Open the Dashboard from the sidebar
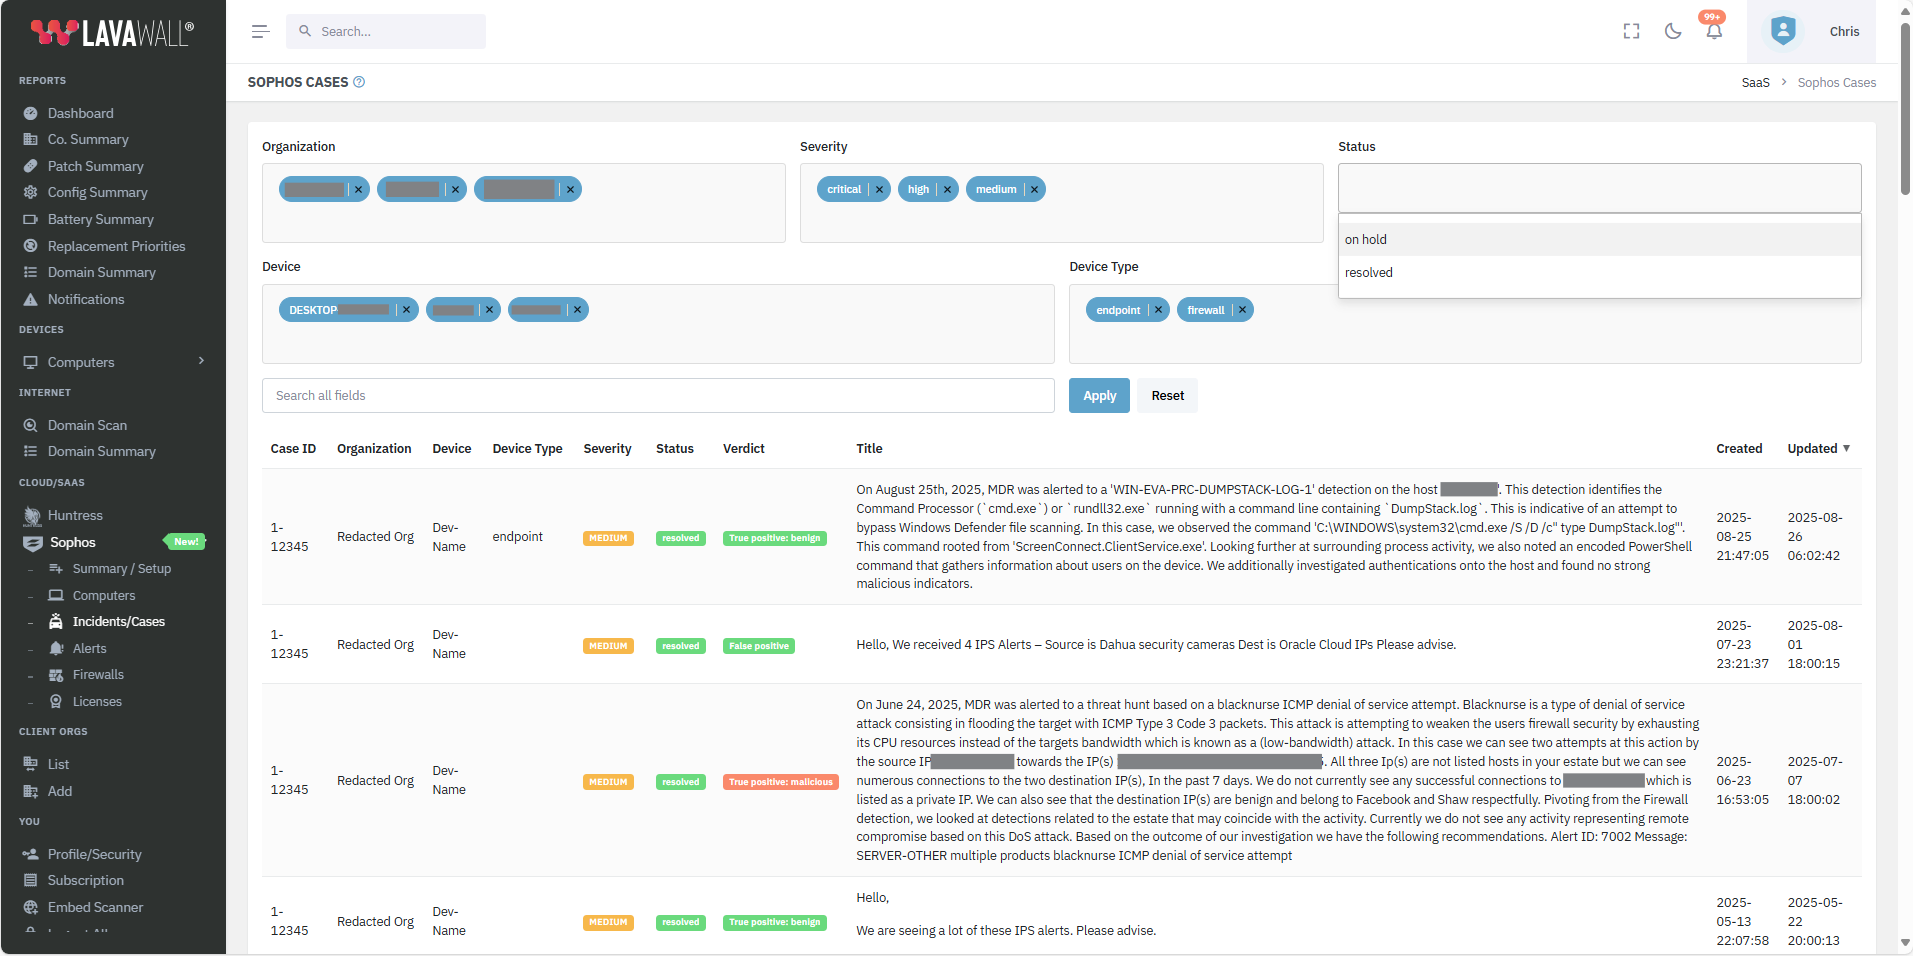The image size is (1913, 956). pos(80,113)
